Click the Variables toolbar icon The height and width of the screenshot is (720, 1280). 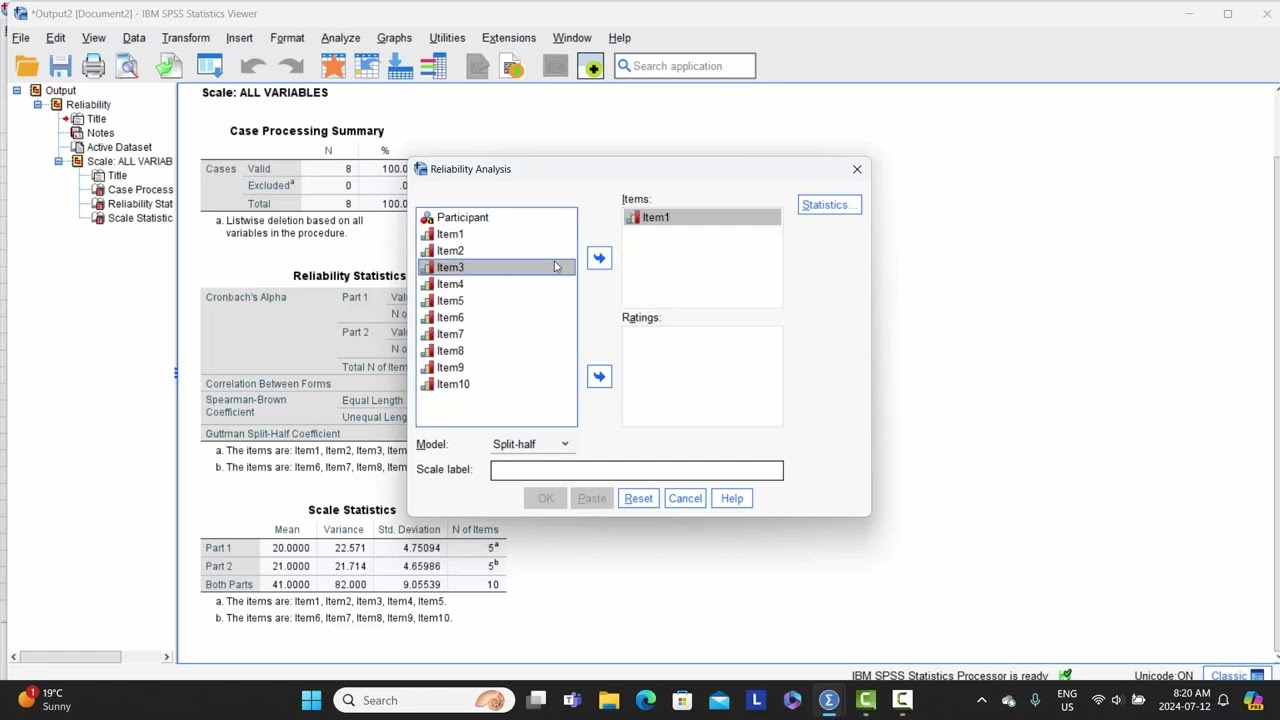click(433, 66)
